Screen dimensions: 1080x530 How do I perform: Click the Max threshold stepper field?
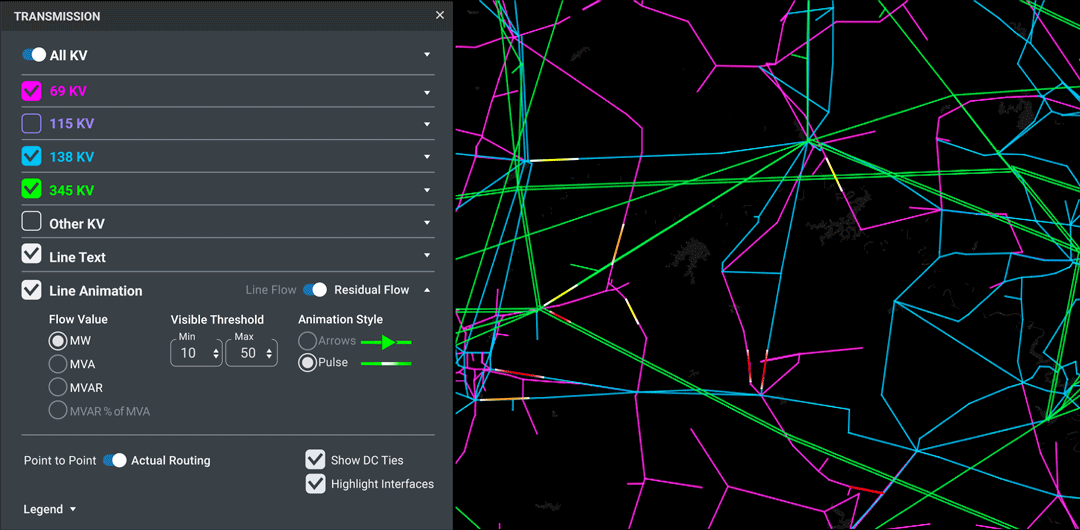point(250,353)
